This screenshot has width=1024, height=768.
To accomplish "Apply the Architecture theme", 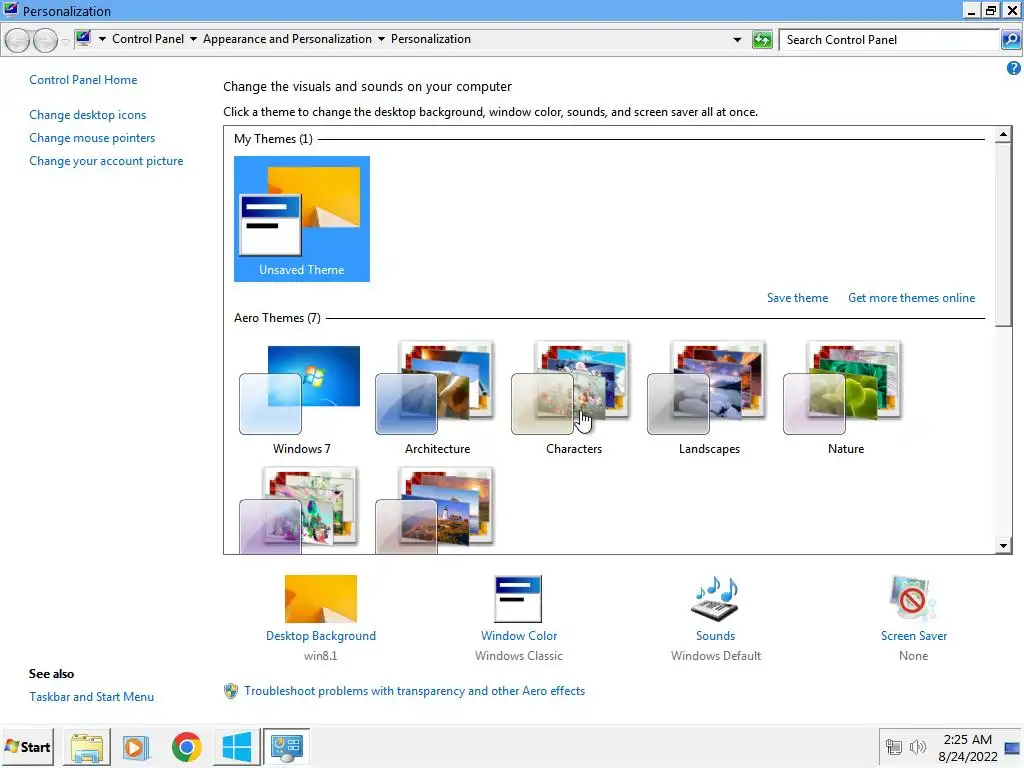I will tap(438, 398).
